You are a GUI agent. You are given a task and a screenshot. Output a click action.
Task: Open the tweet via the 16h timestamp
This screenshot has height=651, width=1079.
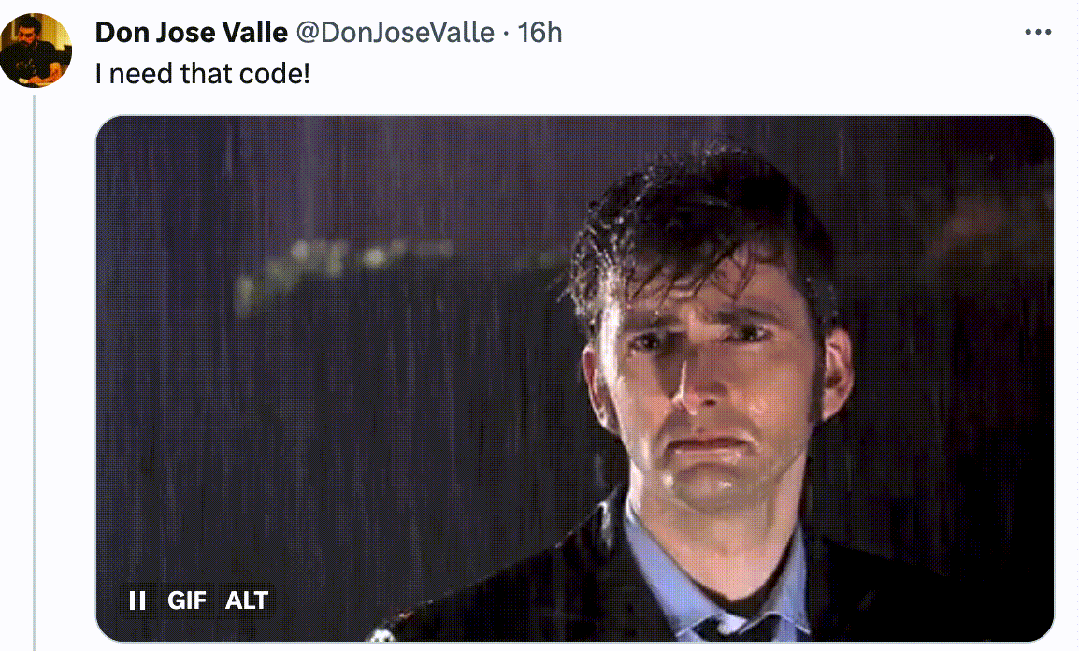[540, 32]
